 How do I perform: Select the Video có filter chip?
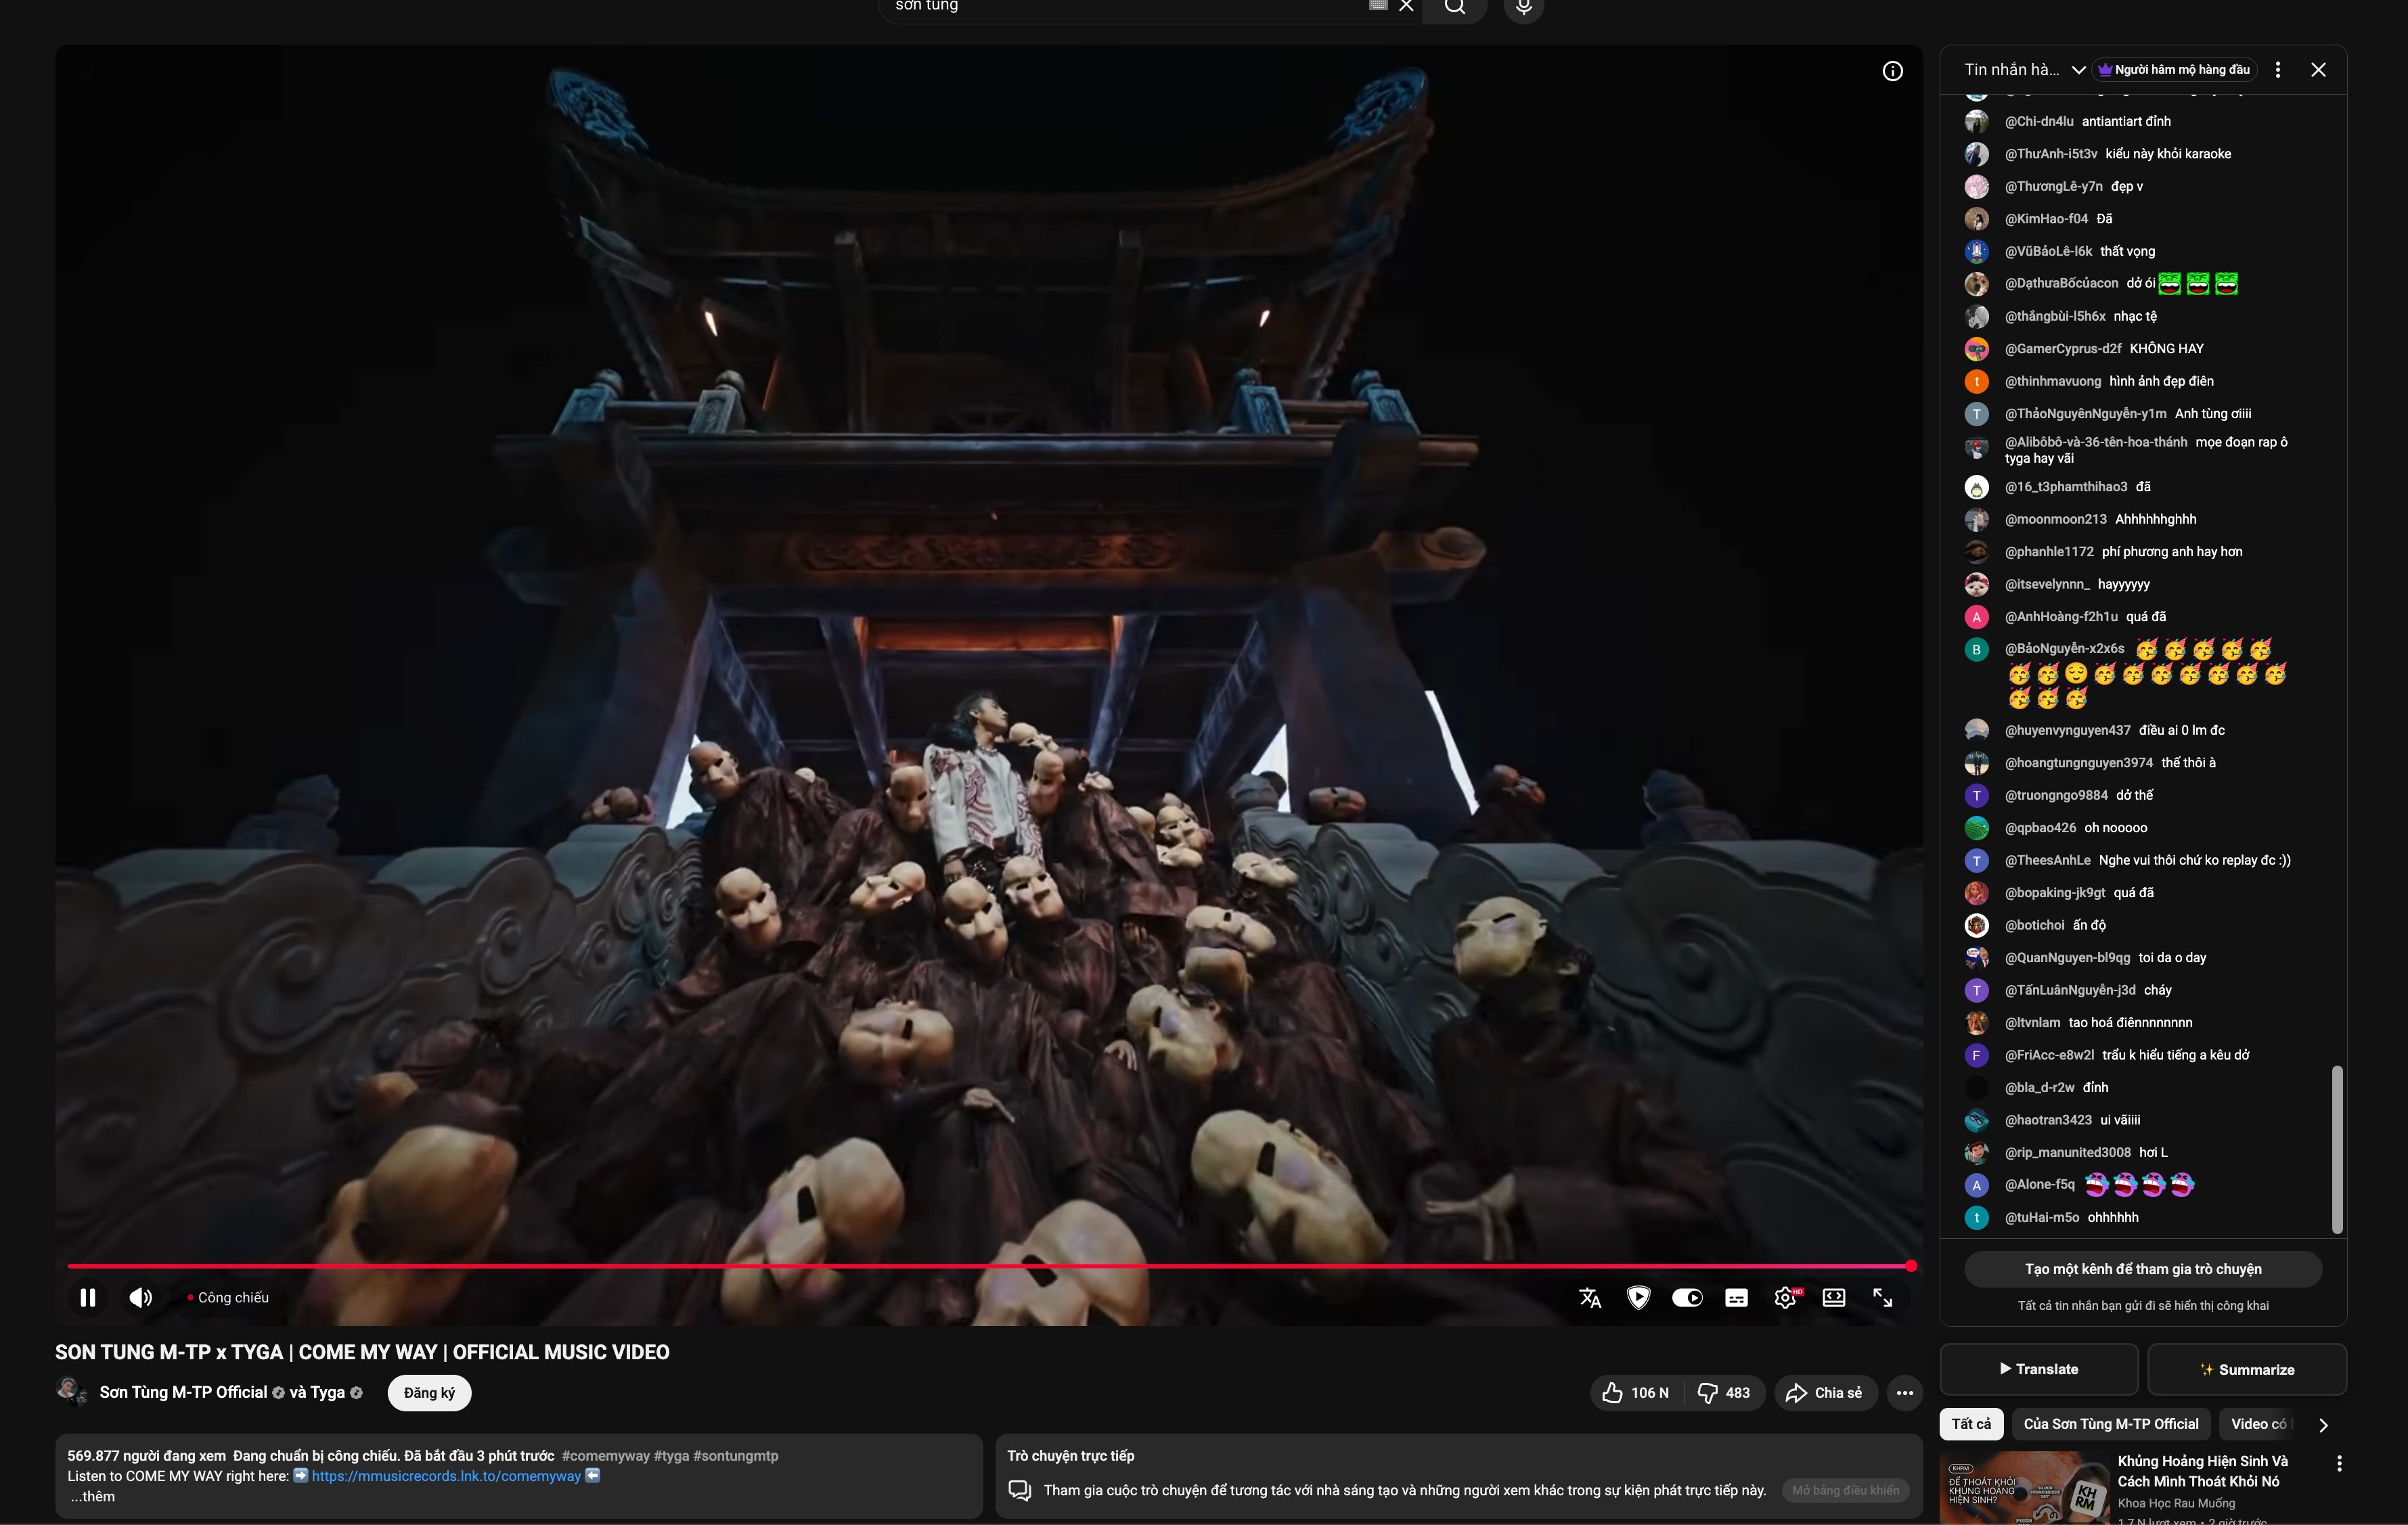click(2258, 1424)
